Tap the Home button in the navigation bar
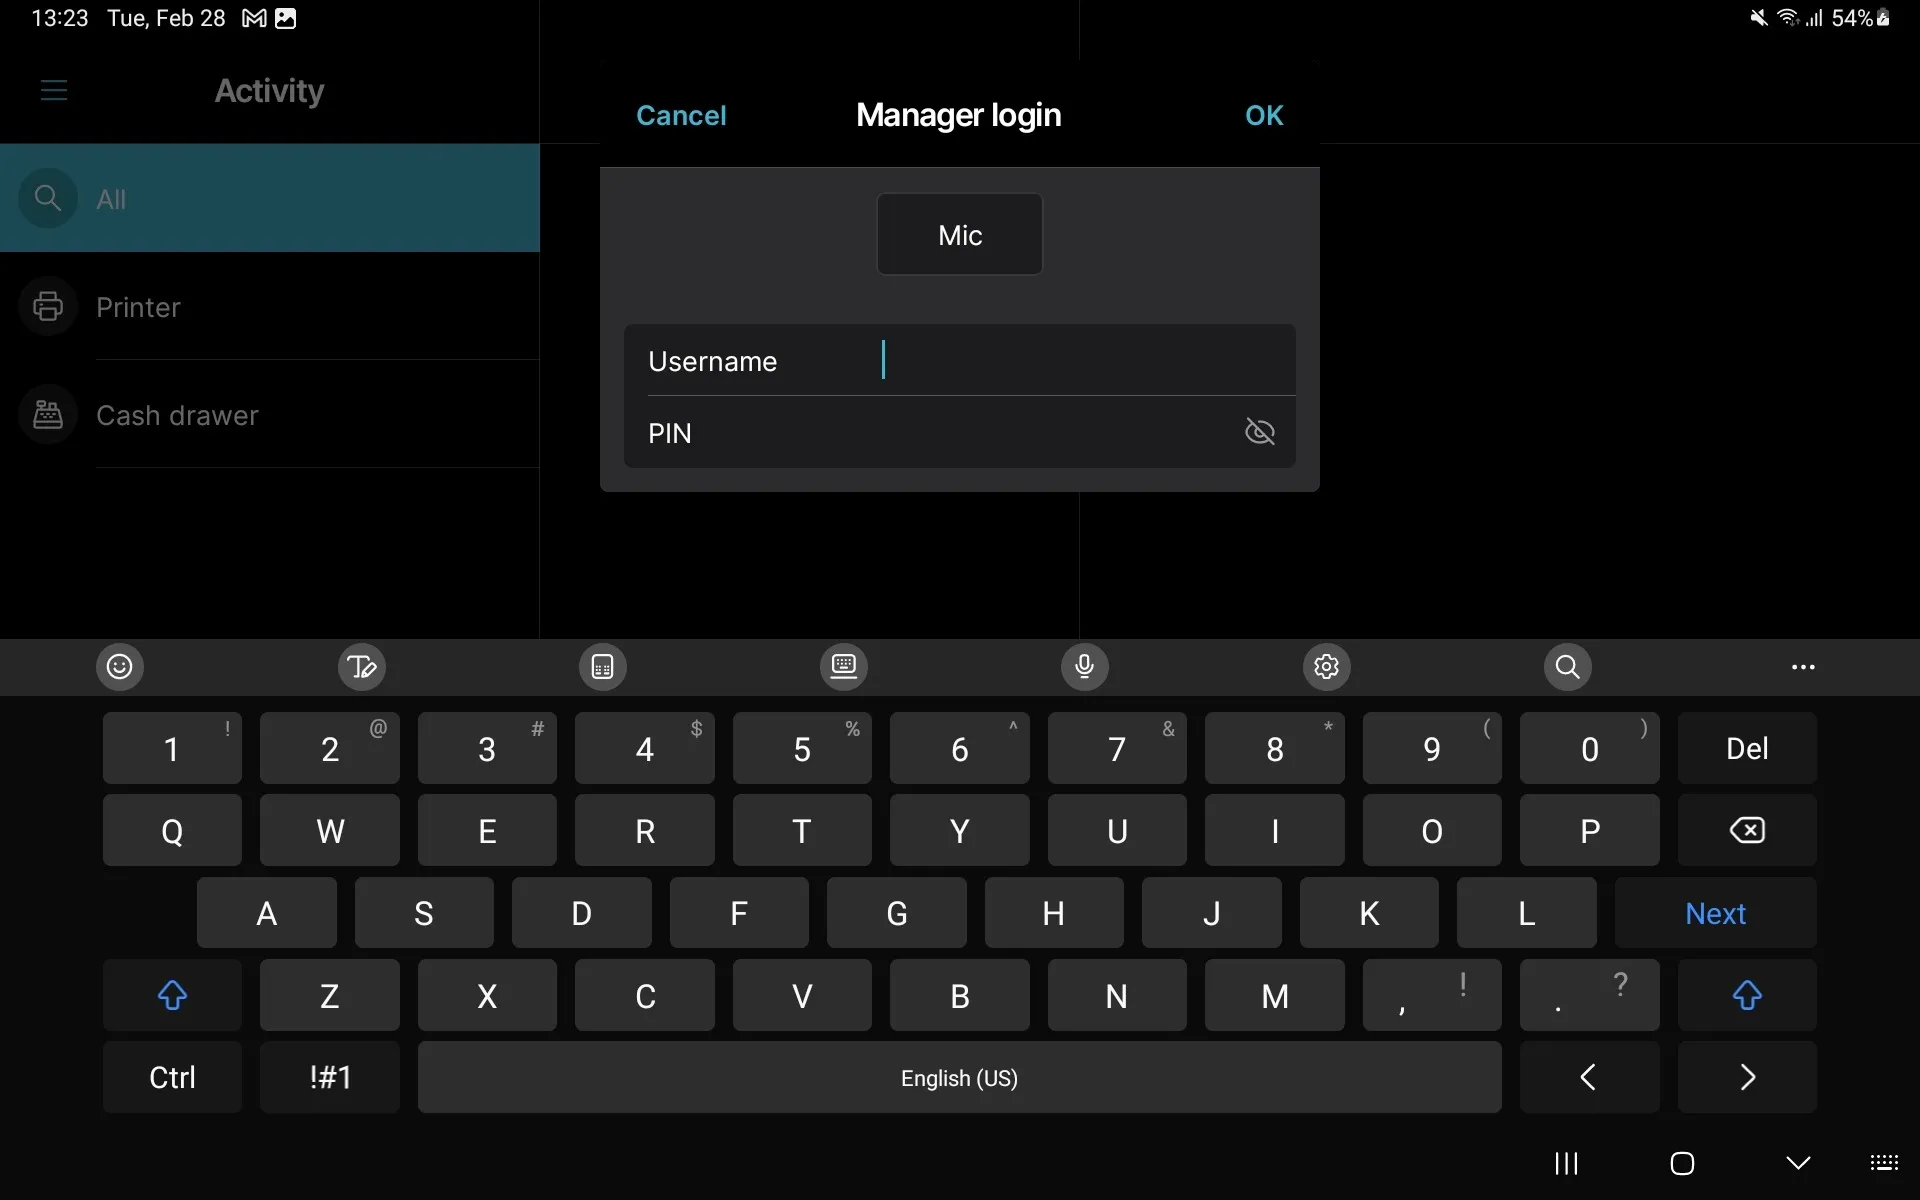The height and width of the screenshot is (1200, 1920). click(1683, 1163)
